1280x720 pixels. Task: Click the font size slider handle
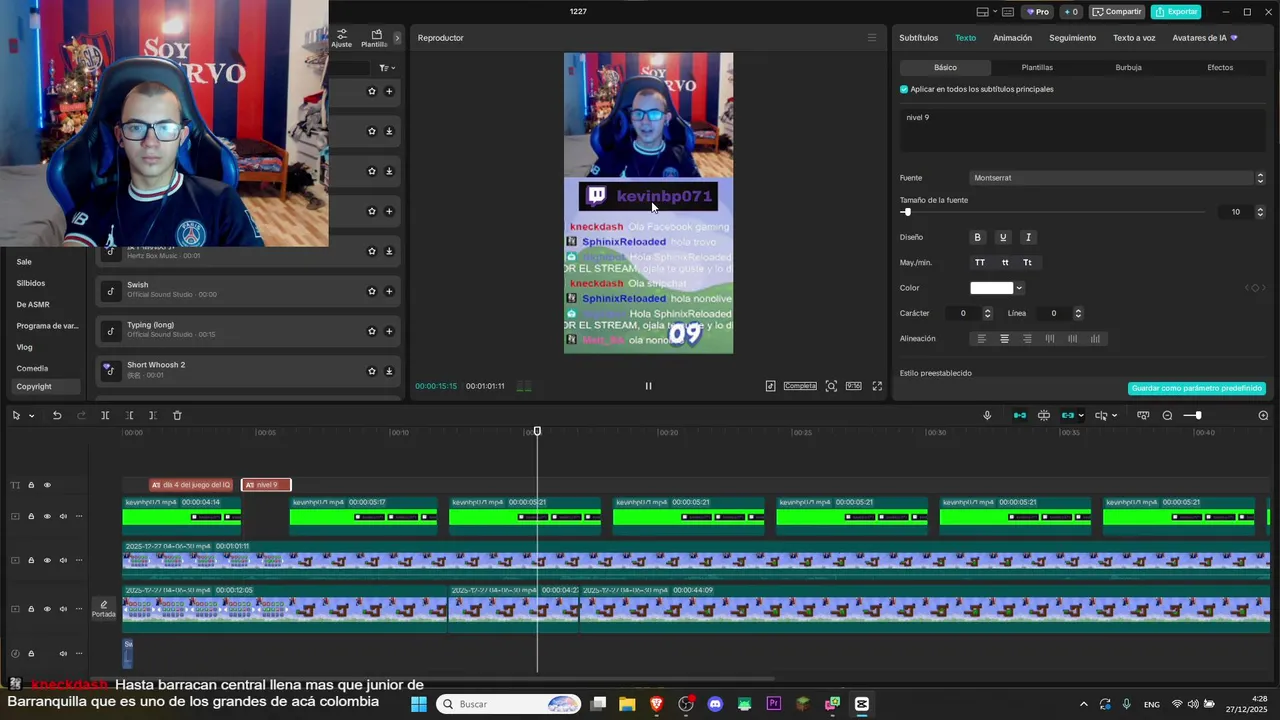tap(907, 212)
